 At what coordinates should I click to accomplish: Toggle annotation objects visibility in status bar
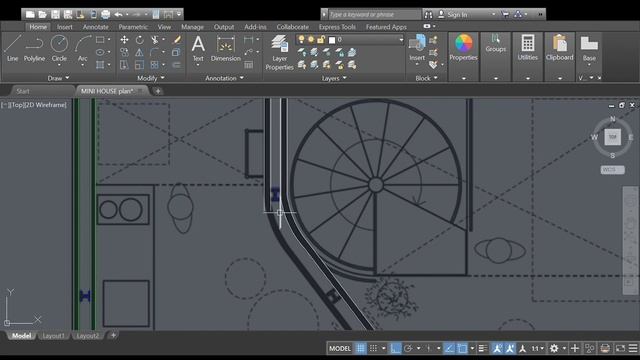tap(497, 348)
